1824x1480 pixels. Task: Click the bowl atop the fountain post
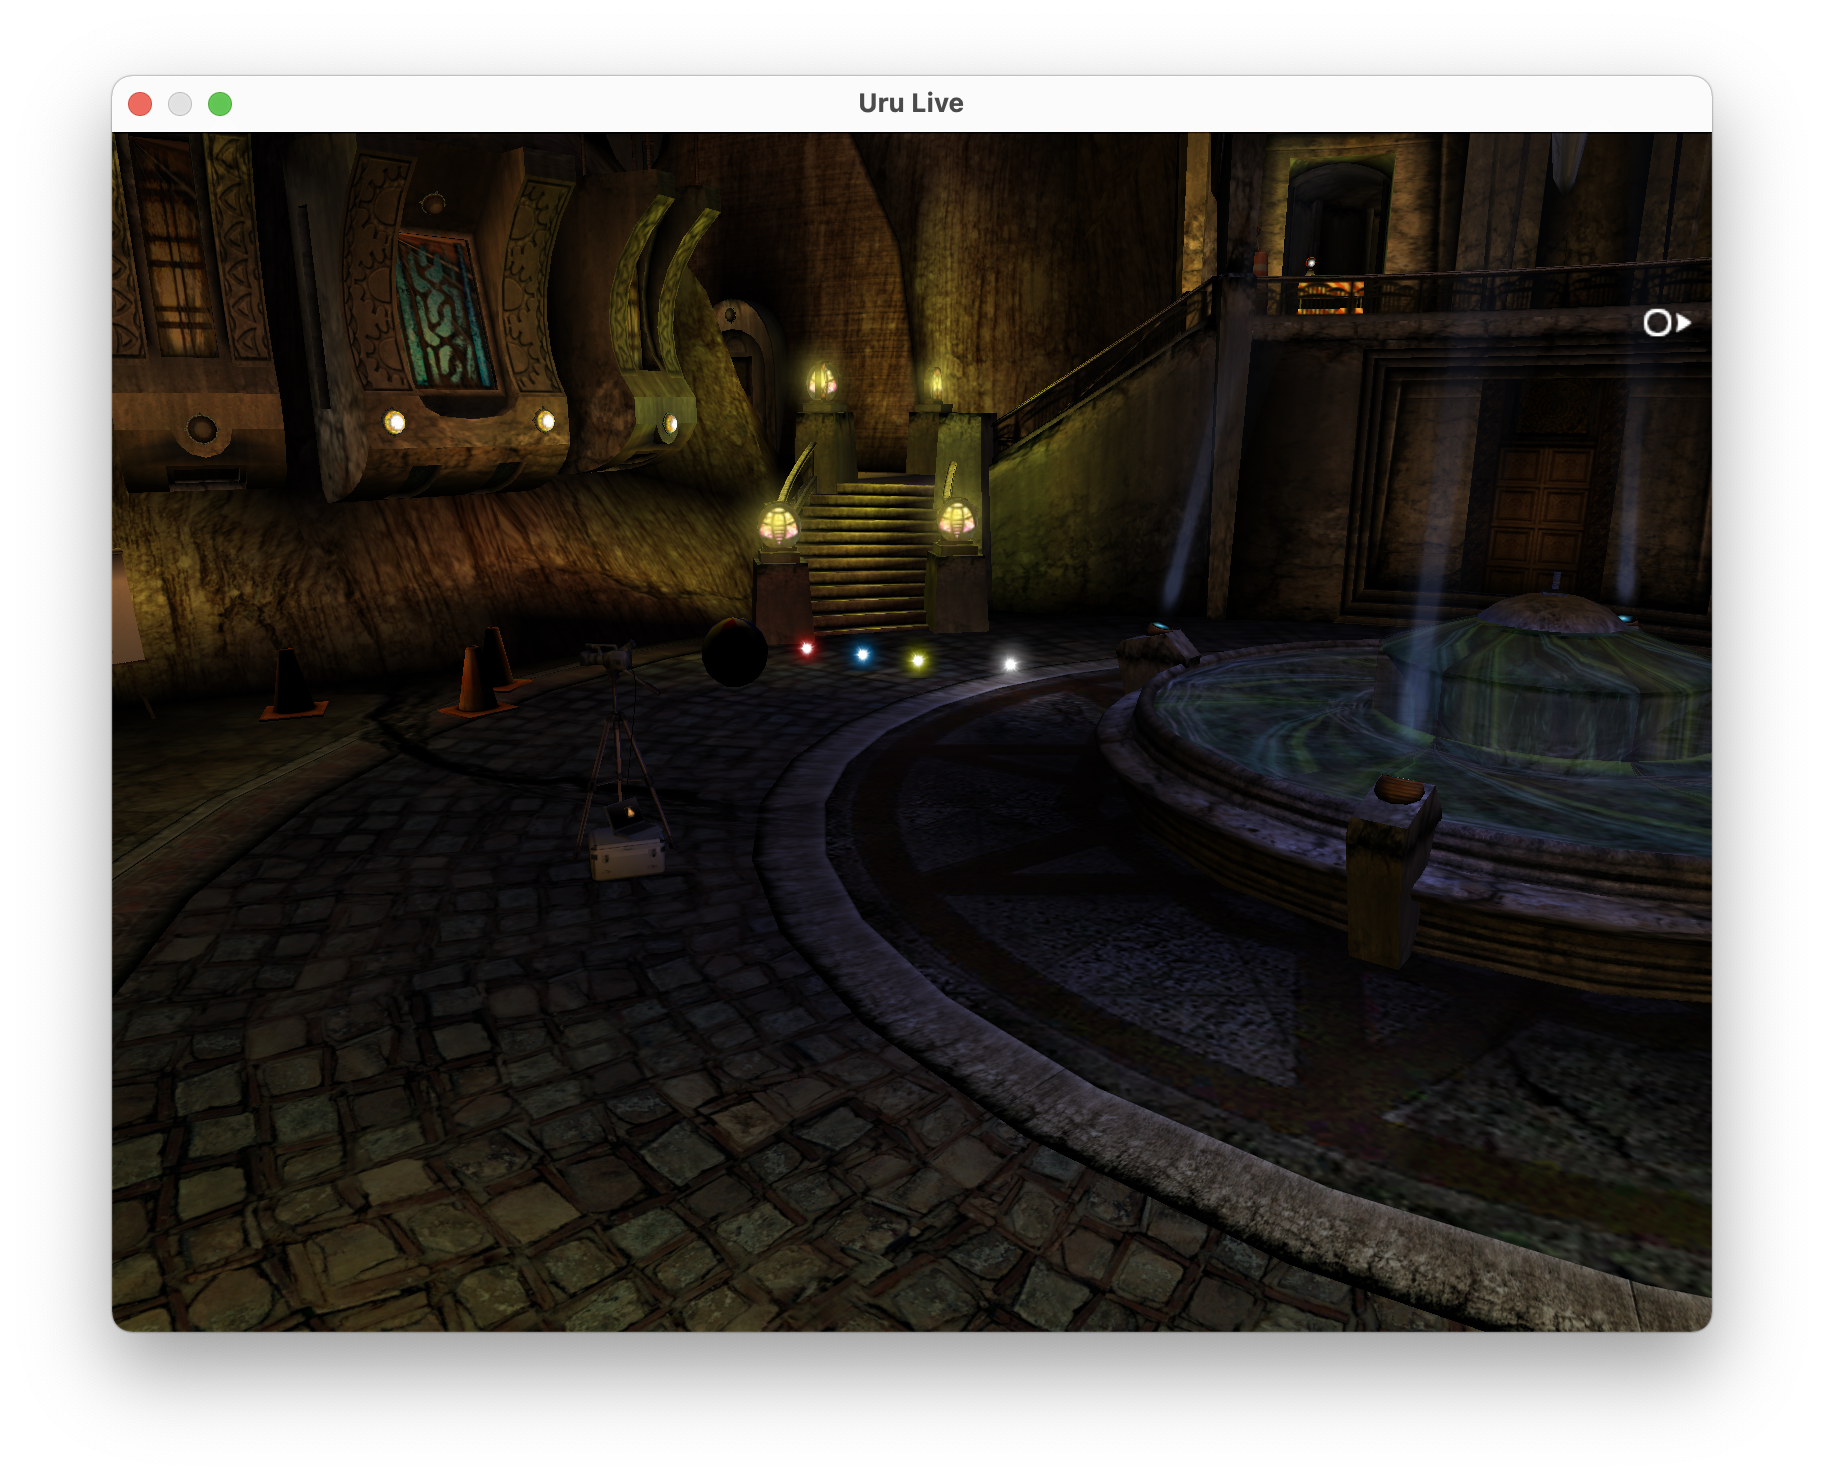pos(1398,790)
